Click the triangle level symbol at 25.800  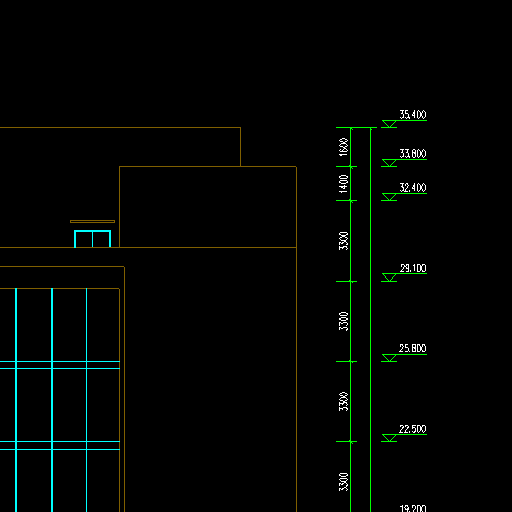[x=389, y=358]
